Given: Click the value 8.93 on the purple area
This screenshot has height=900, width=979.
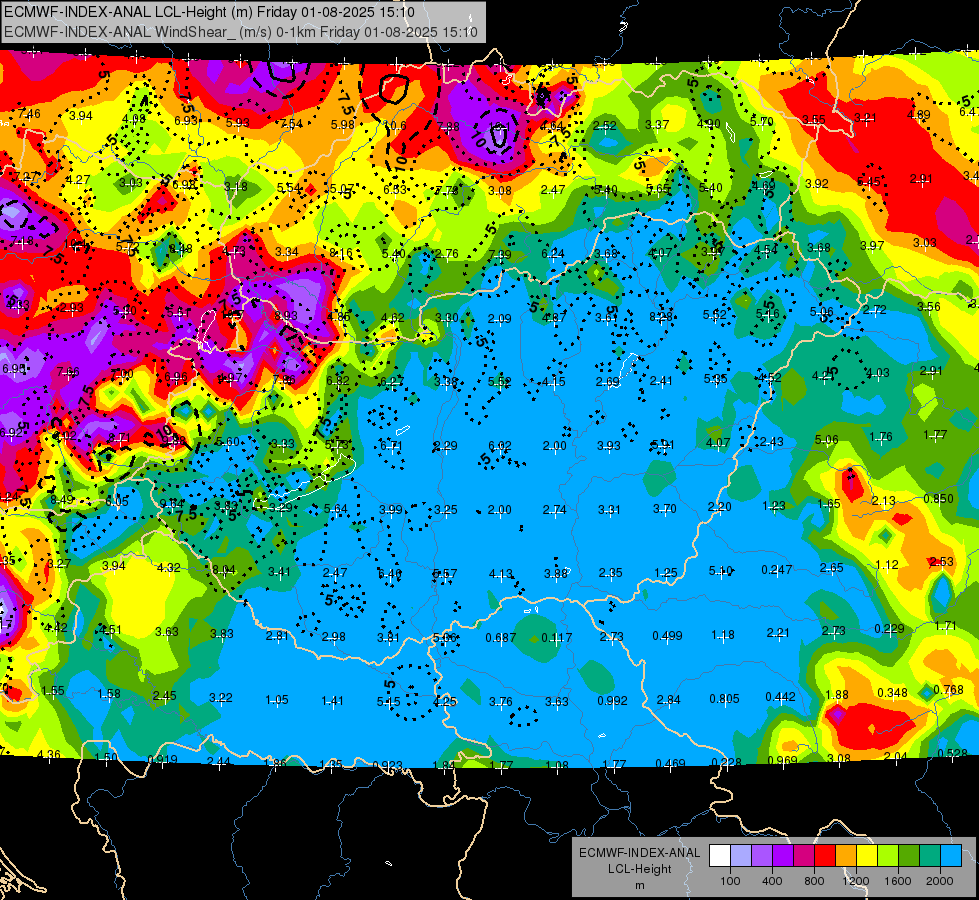Looking at the screenshot, I should (x=286, y=315).
